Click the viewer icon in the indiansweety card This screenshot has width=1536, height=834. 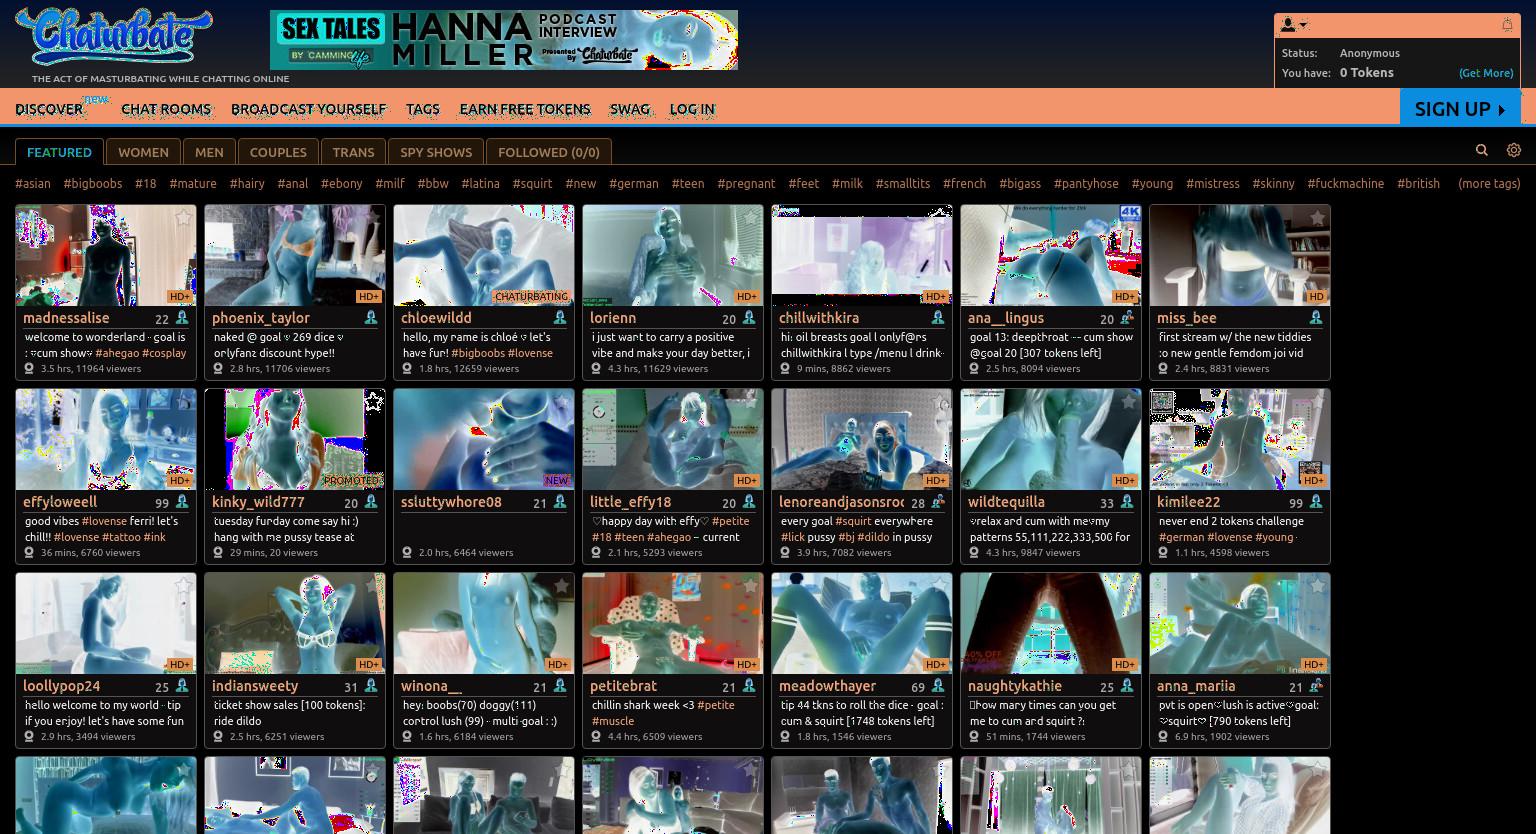tap(218, 736)
